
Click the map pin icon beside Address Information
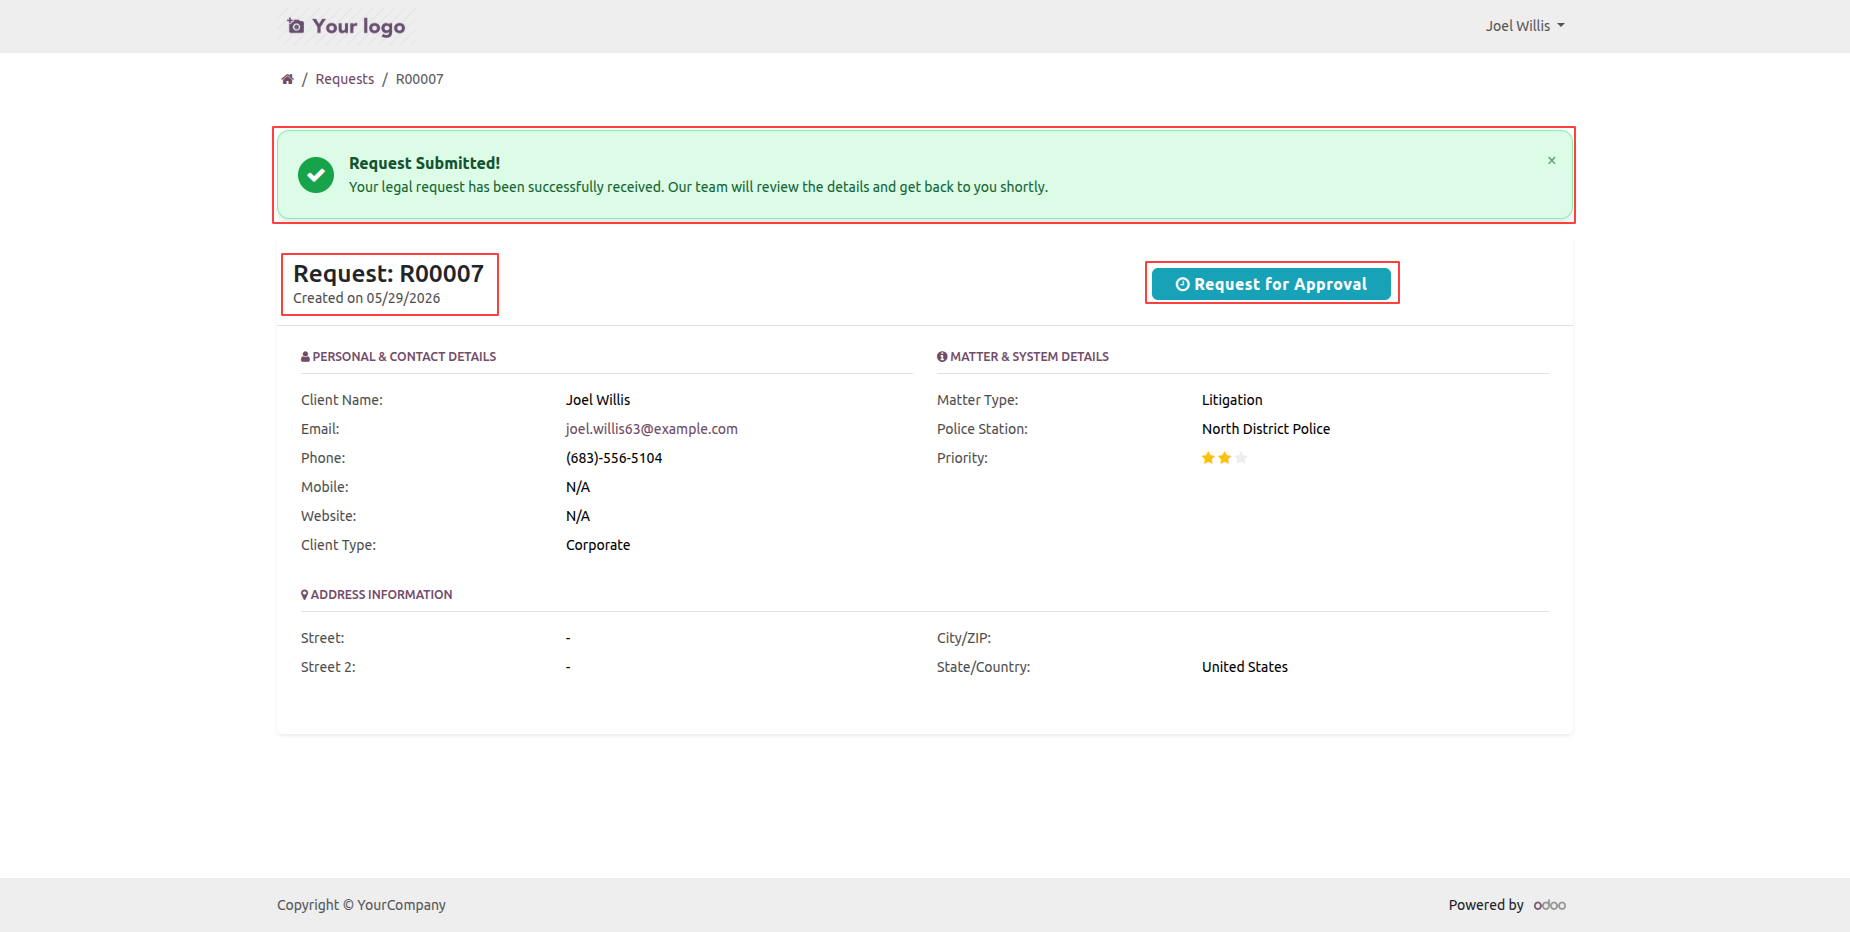pyautogui.click(x=304, y=595)
